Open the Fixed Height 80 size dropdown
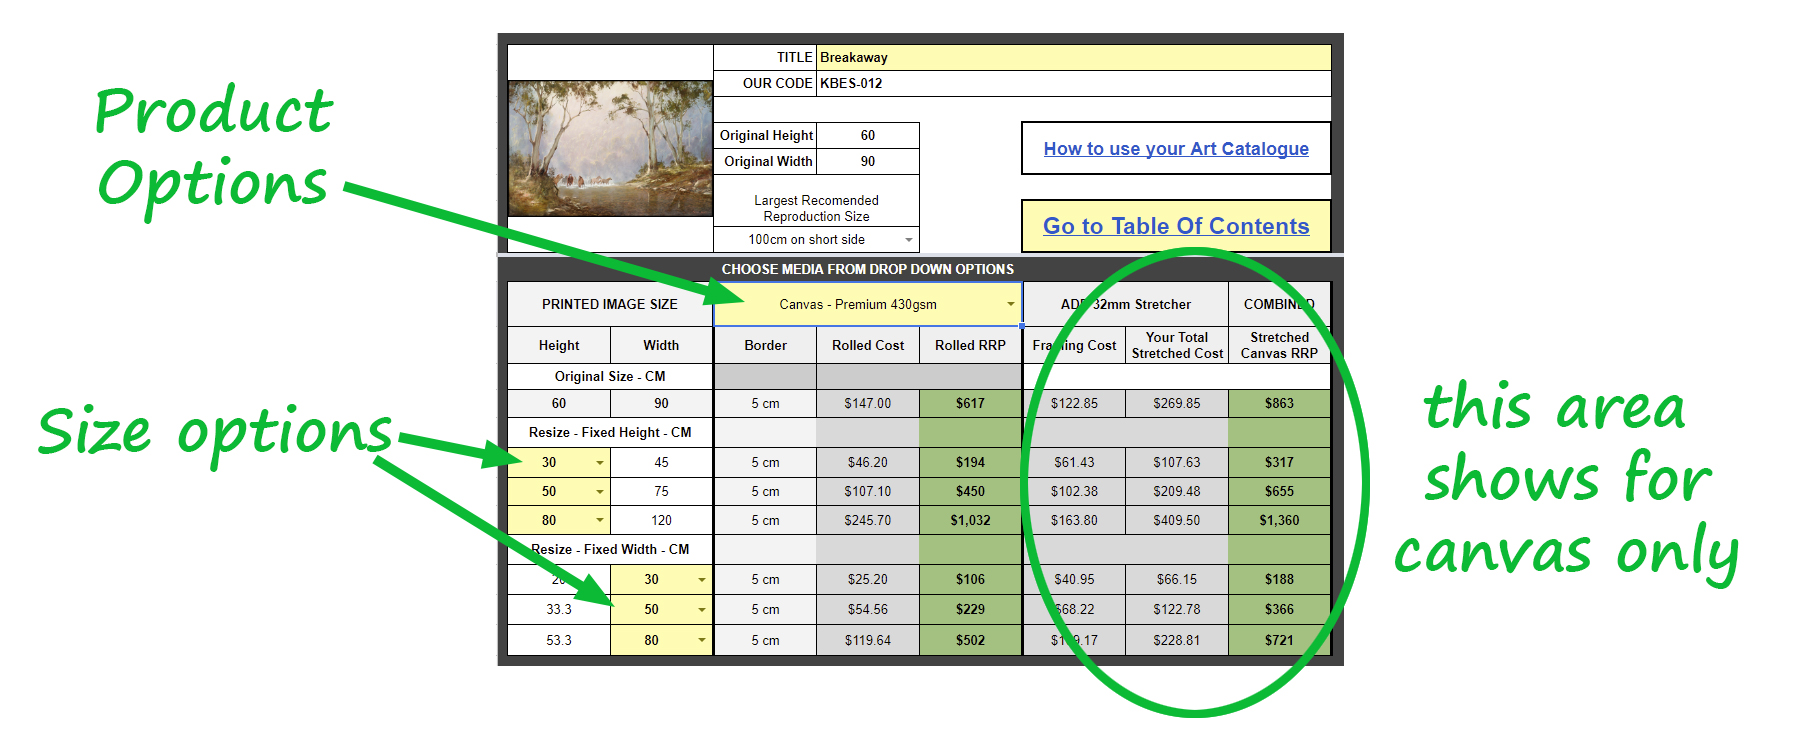 click(x=599, y=521)
